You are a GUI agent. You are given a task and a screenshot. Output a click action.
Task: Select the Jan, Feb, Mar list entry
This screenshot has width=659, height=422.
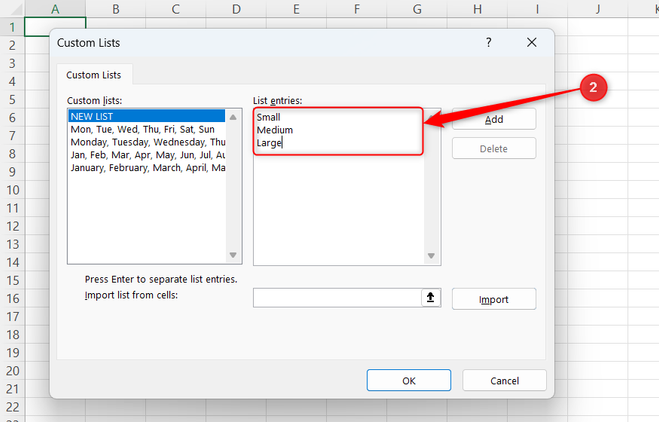(x=147, y=155)
